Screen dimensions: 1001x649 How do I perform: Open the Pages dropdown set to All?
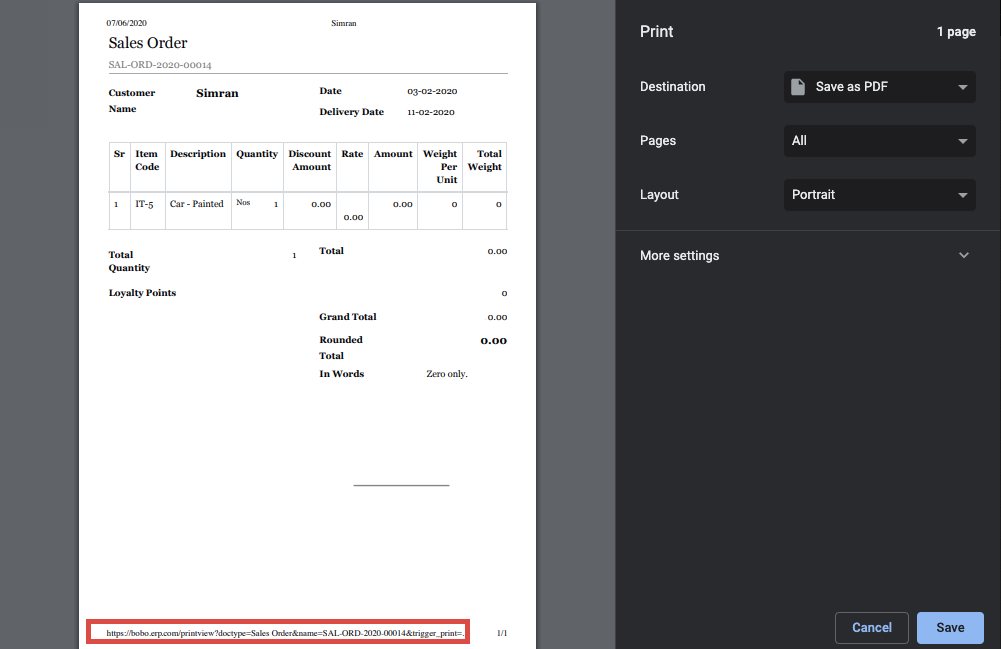pos(879,141)
